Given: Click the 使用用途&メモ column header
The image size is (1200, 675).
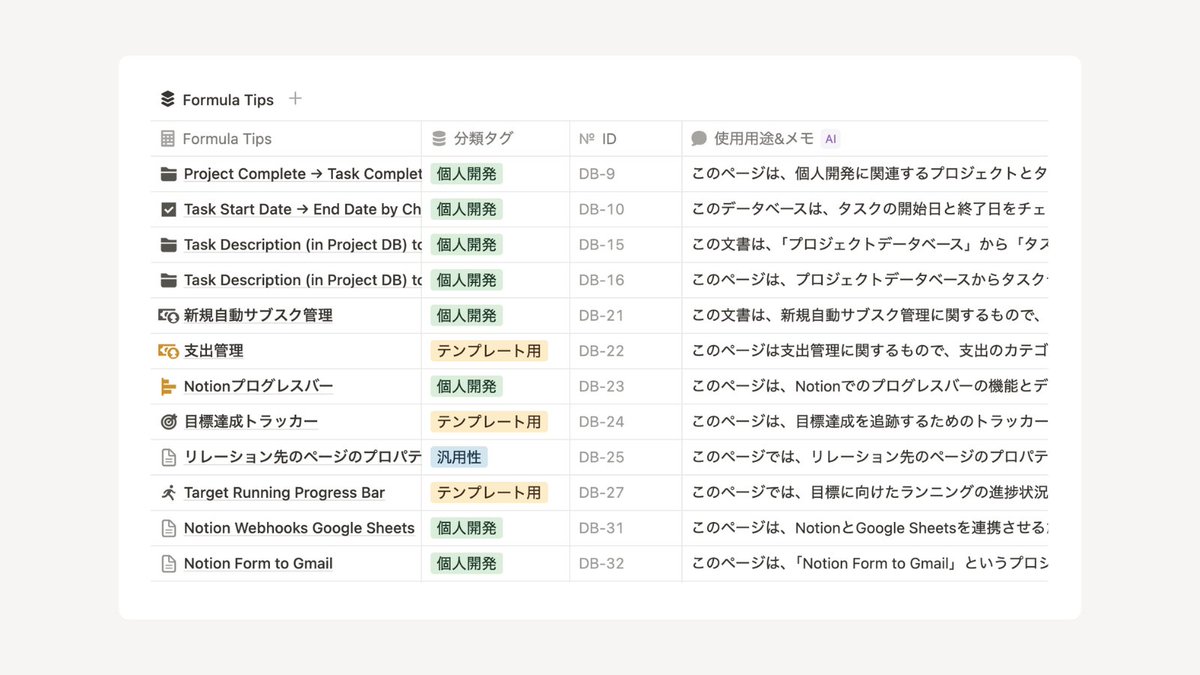Looking at the screenshot, I should (x=865, y=139).
